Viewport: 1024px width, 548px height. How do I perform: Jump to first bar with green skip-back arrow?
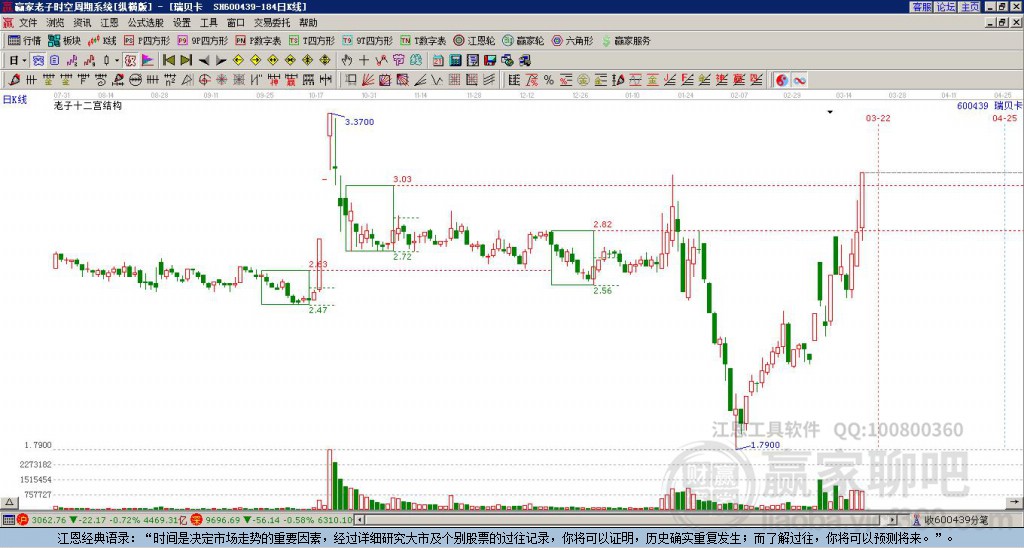[168, 60]
